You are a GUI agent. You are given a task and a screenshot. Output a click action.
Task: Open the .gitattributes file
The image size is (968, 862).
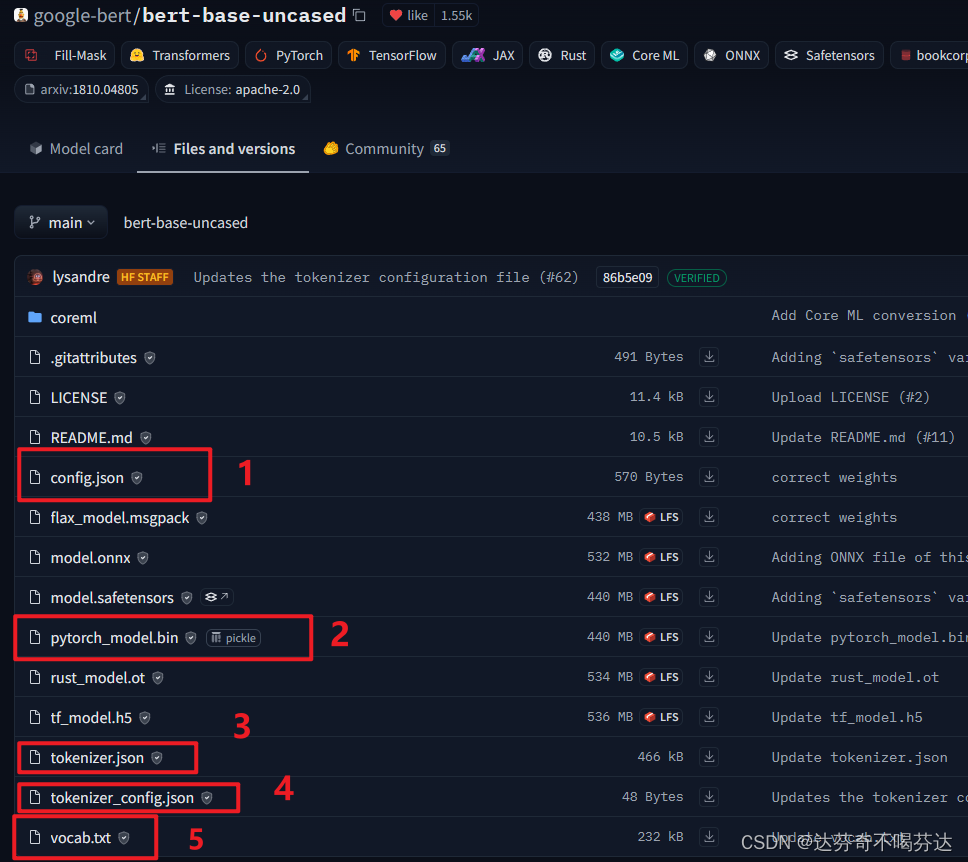93,358
